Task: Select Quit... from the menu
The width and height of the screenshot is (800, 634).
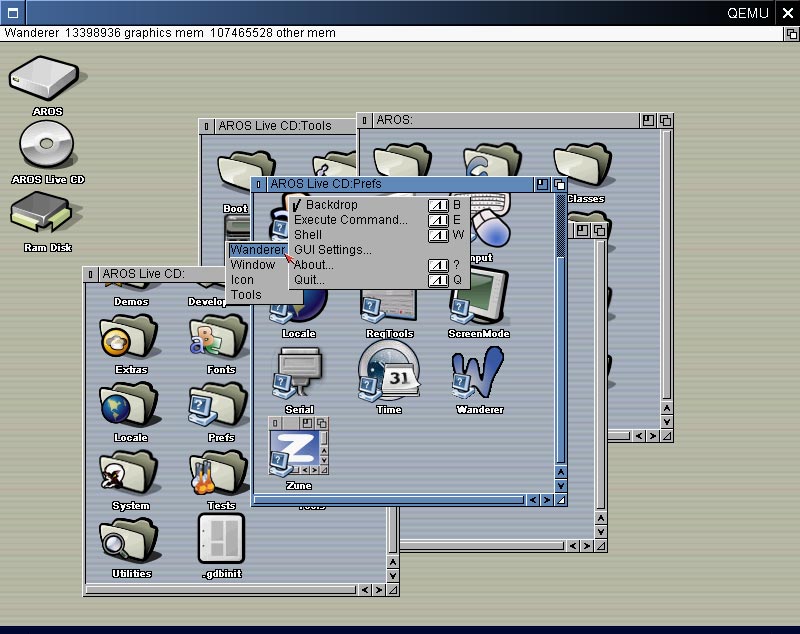Action: [x=379, y=280]
